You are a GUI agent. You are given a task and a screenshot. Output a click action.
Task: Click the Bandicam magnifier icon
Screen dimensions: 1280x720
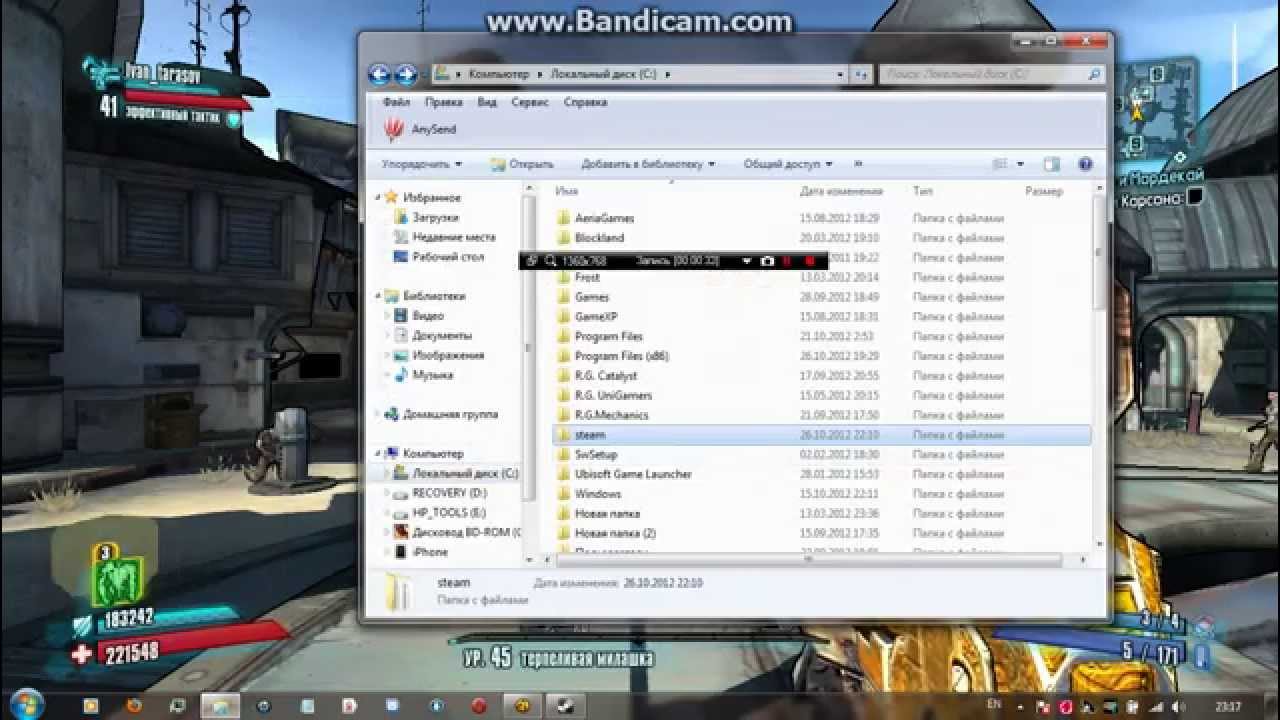(x=550, y=261)
